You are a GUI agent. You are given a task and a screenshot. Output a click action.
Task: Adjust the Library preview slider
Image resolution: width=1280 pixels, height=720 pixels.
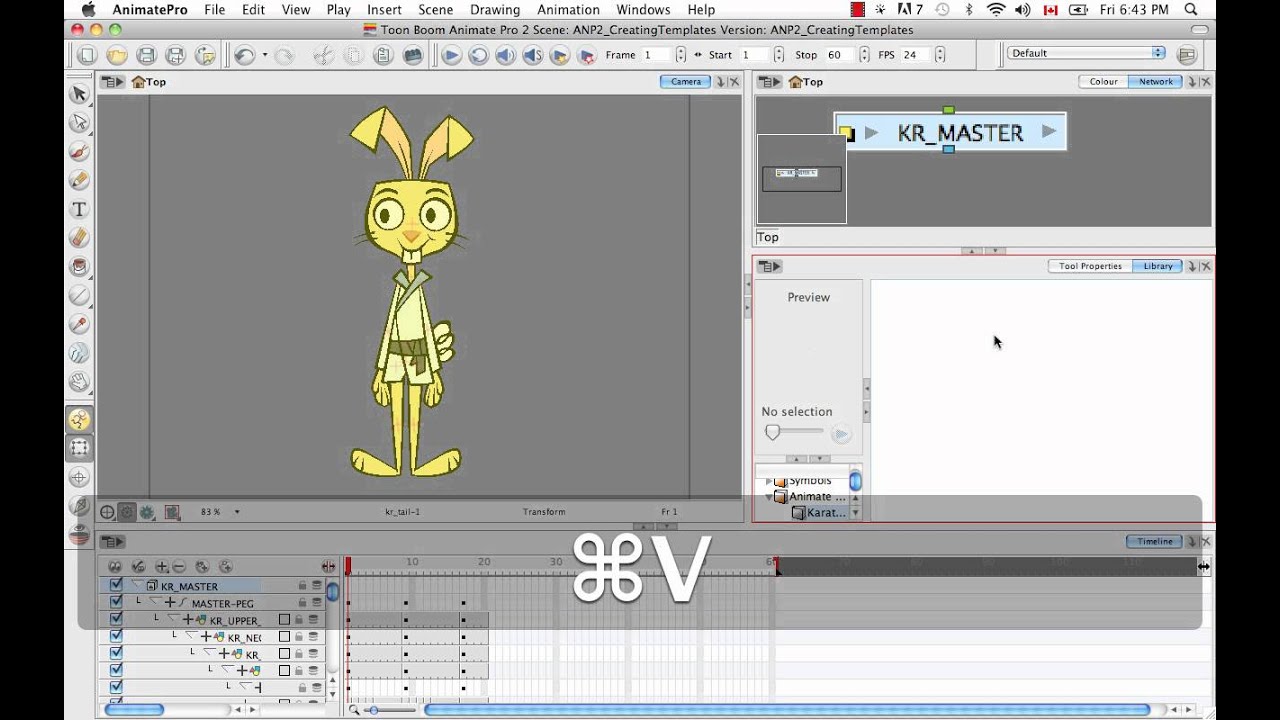pos(797,432)
